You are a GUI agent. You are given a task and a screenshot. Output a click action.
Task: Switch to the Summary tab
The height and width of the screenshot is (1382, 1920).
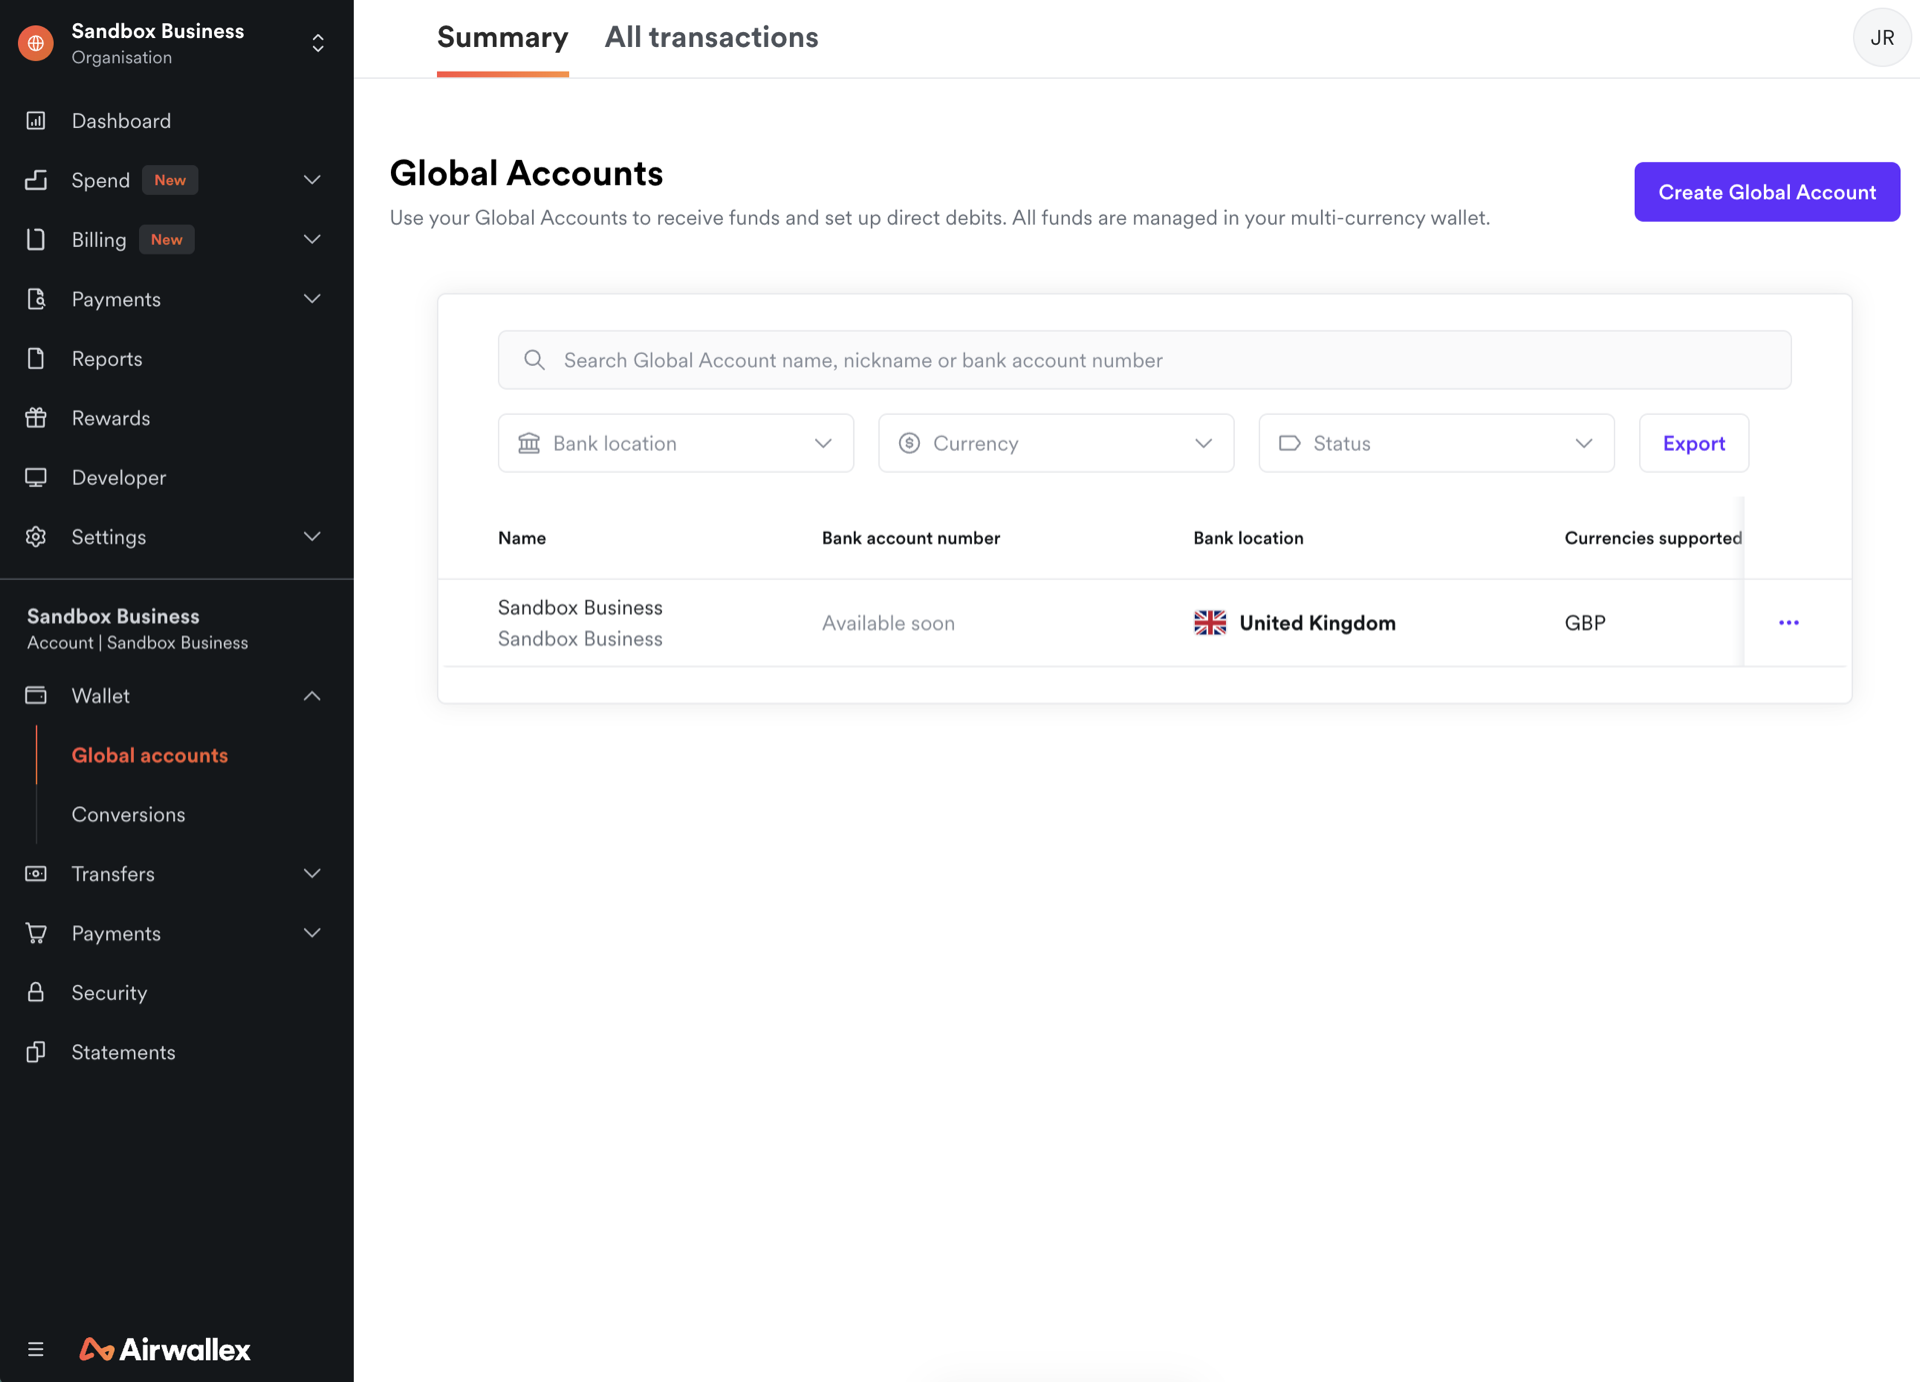coord(503,38)
